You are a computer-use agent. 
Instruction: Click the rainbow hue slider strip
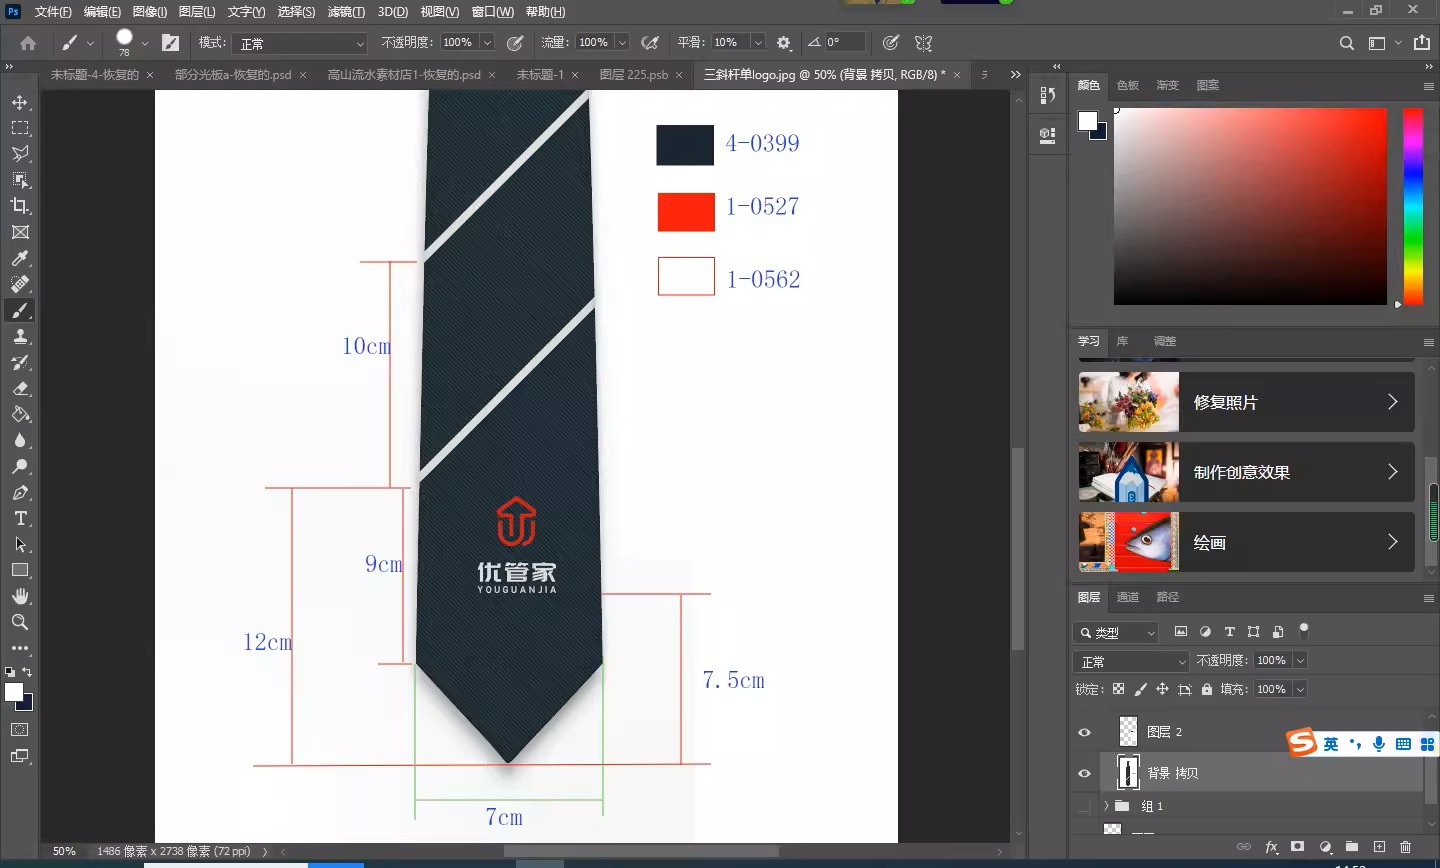coord(1412,205)
